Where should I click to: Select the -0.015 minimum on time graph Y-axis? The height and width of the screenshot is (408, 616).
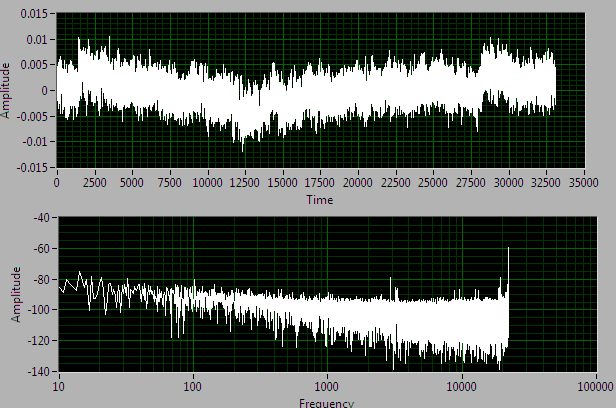32,168
